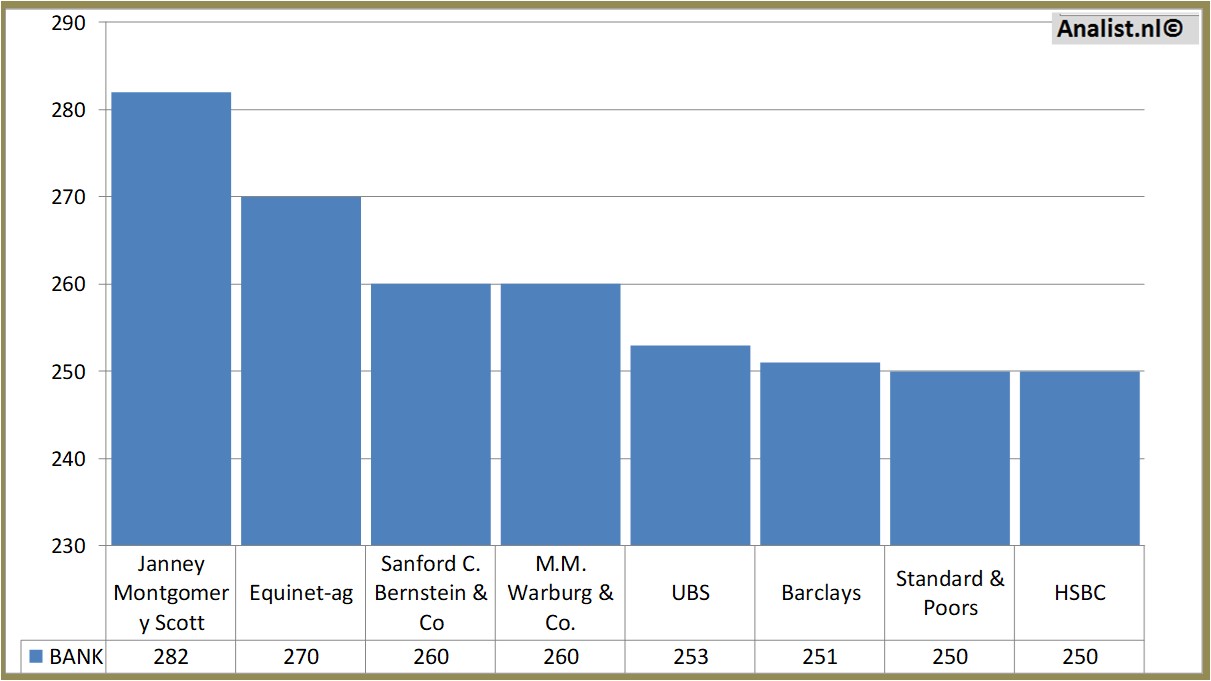1211x681 pixels.
Task: Select the 282 value in data table
Action: click(171, 657)
